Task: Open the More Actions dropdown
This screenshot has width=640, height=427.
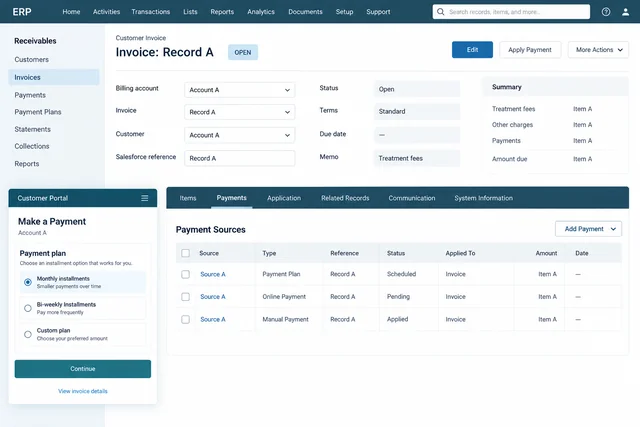Action: 598,50
